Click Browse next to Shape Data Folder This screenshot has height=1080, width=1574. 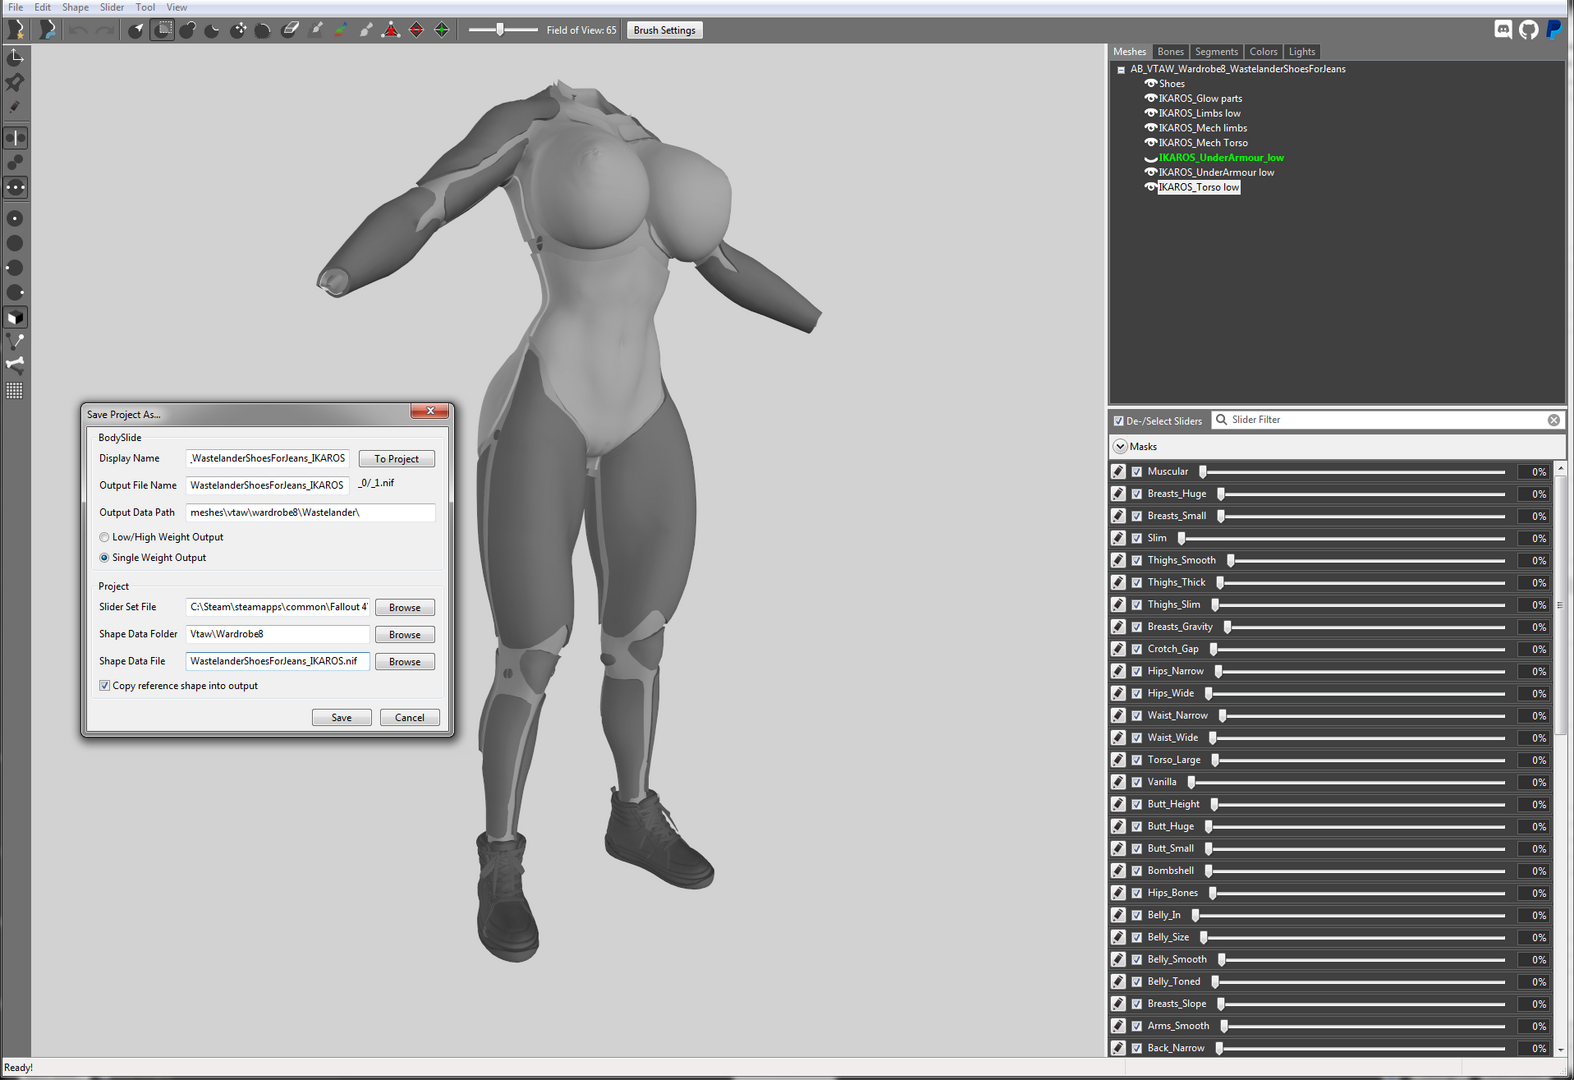pyautogui.click(x=405, y=635)
